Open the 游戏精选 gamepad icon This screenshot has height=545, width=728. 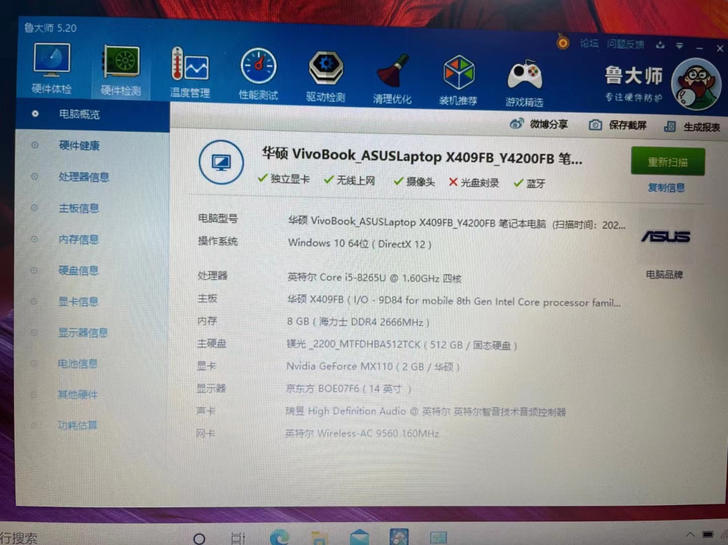[524, 82]
